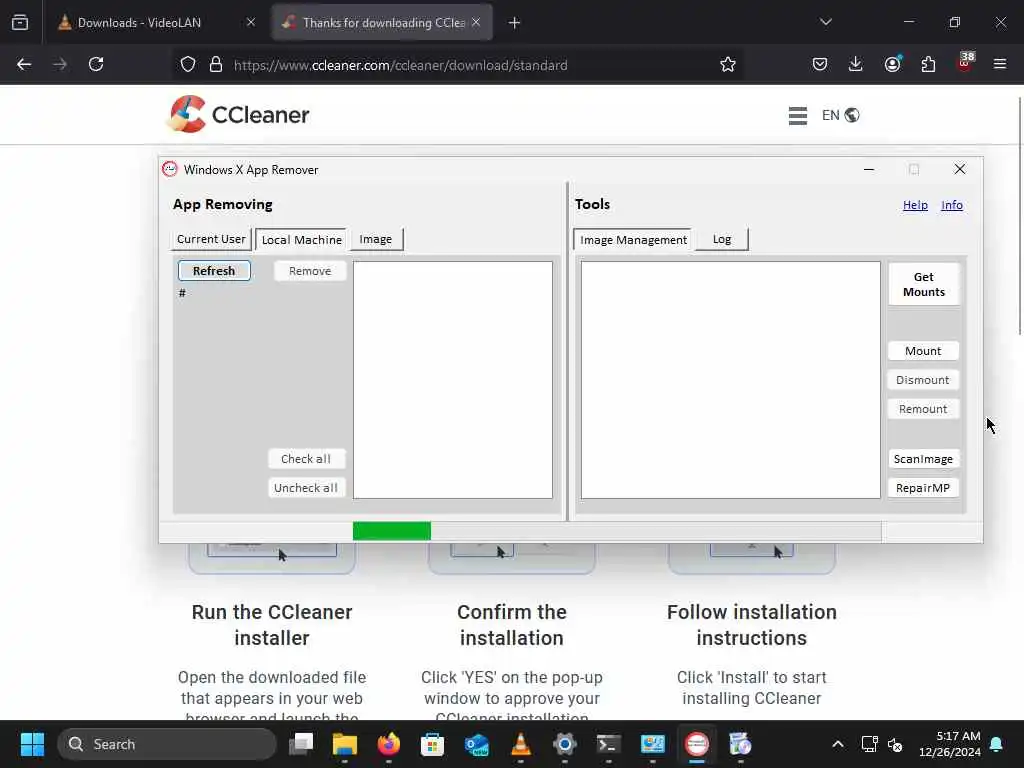Switch to the Current User tab

pos(211,239)
